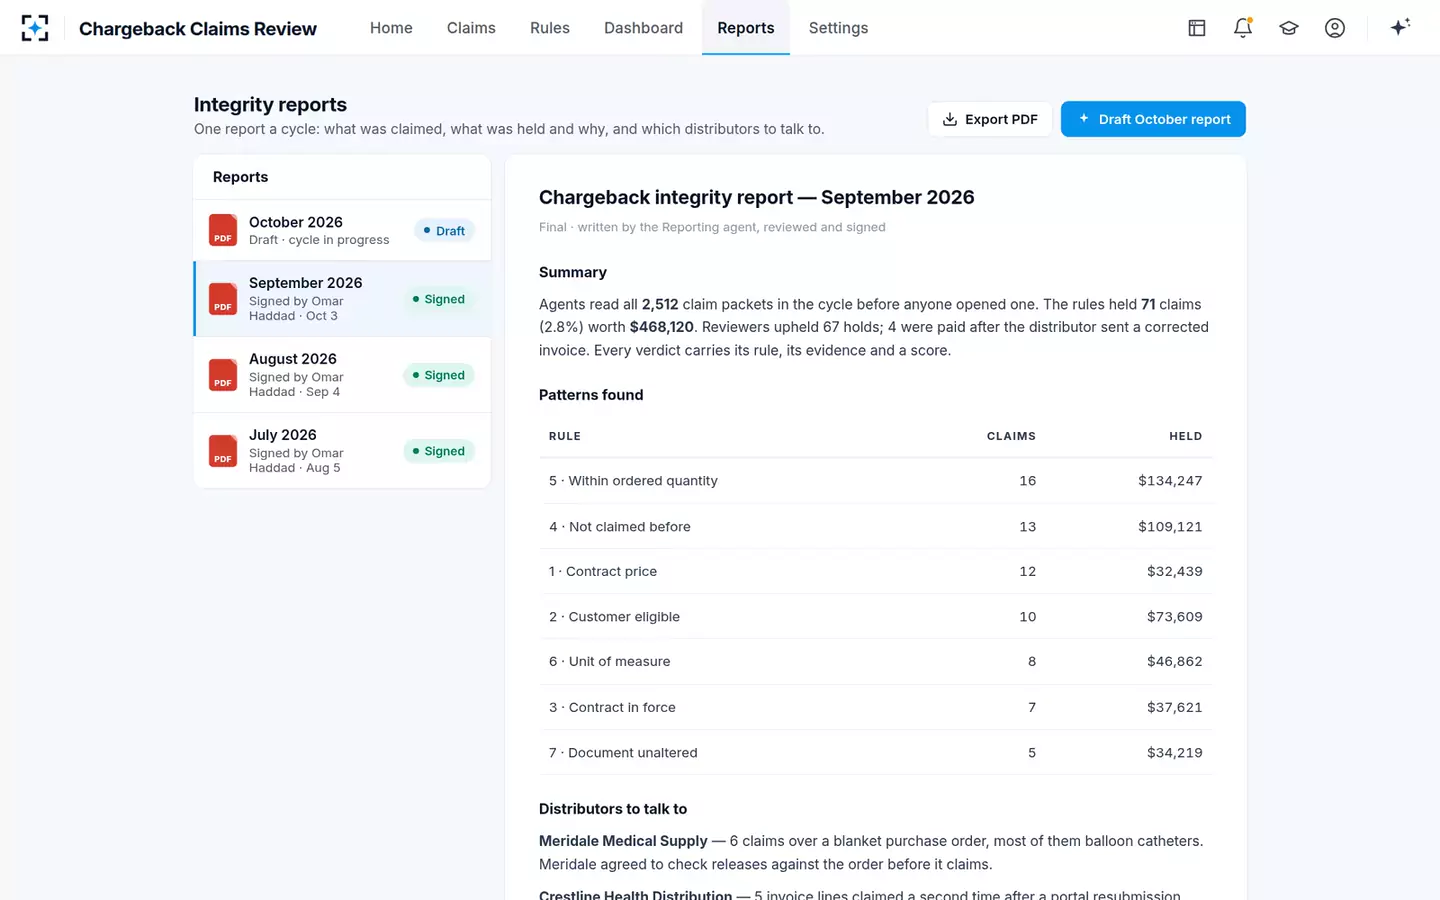Screen dimensions: 1440x900
Task: Click the $73,609 held amount
Action: pos(1175,617)
